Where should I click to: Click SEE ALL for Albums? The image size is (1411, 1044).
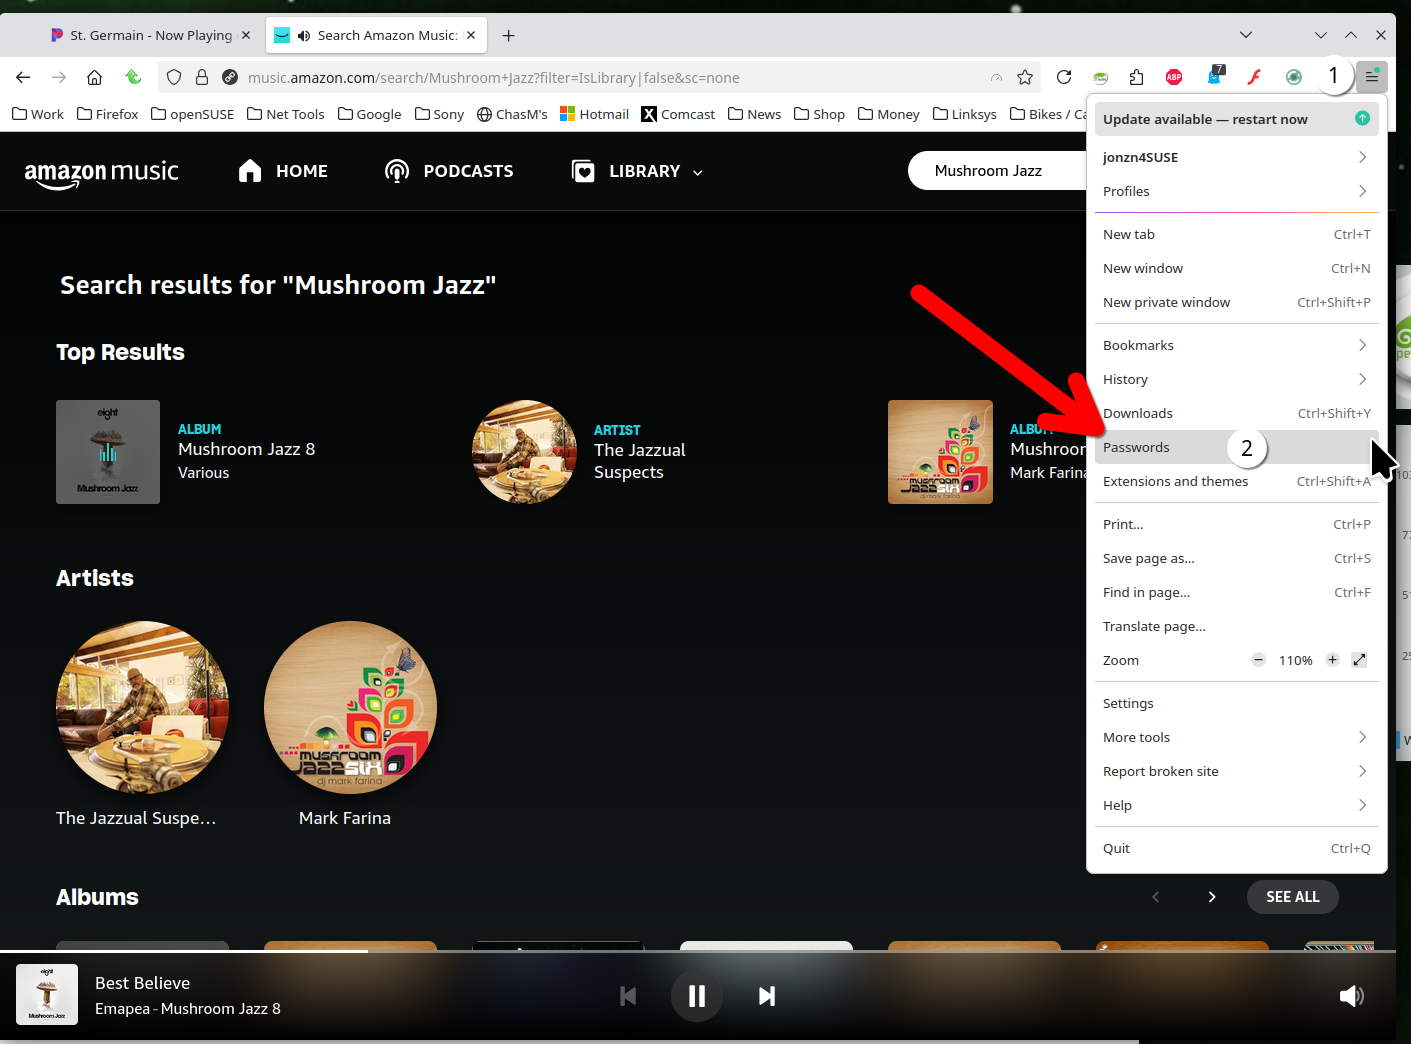(1292, 897)
